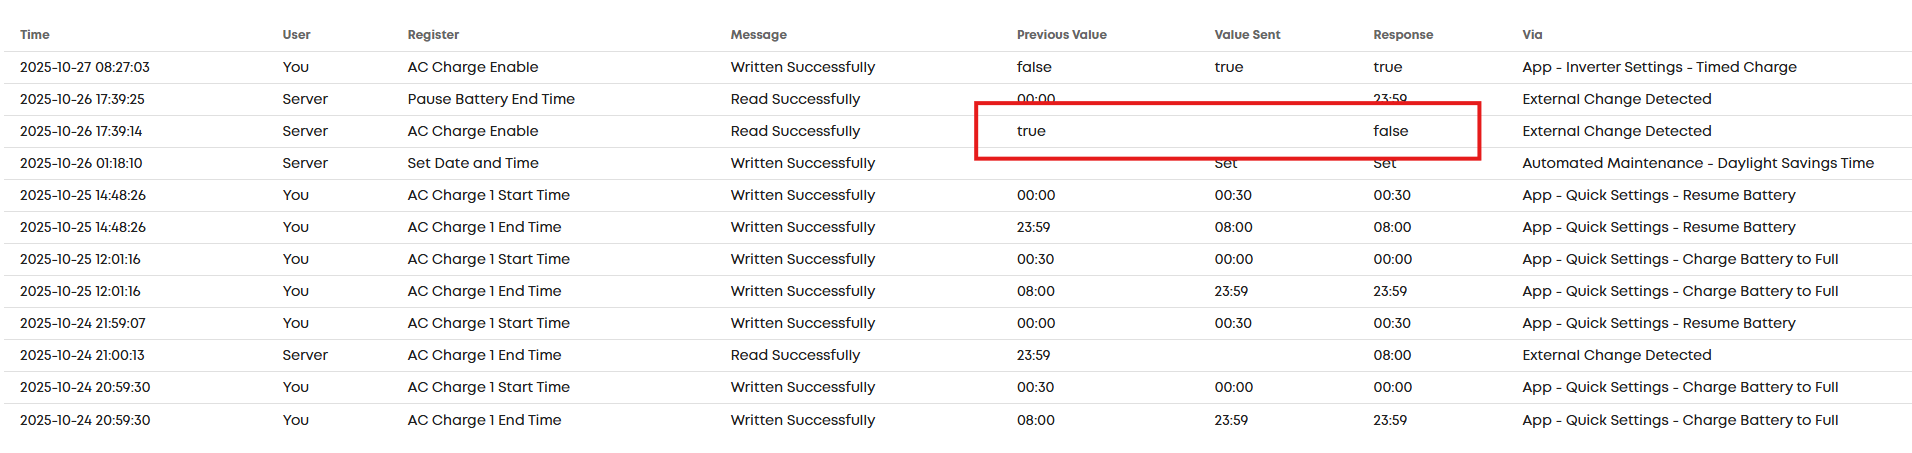Click the 'false' response in highlighted row
1912x453 pixels.
[x=1391, y=131]
